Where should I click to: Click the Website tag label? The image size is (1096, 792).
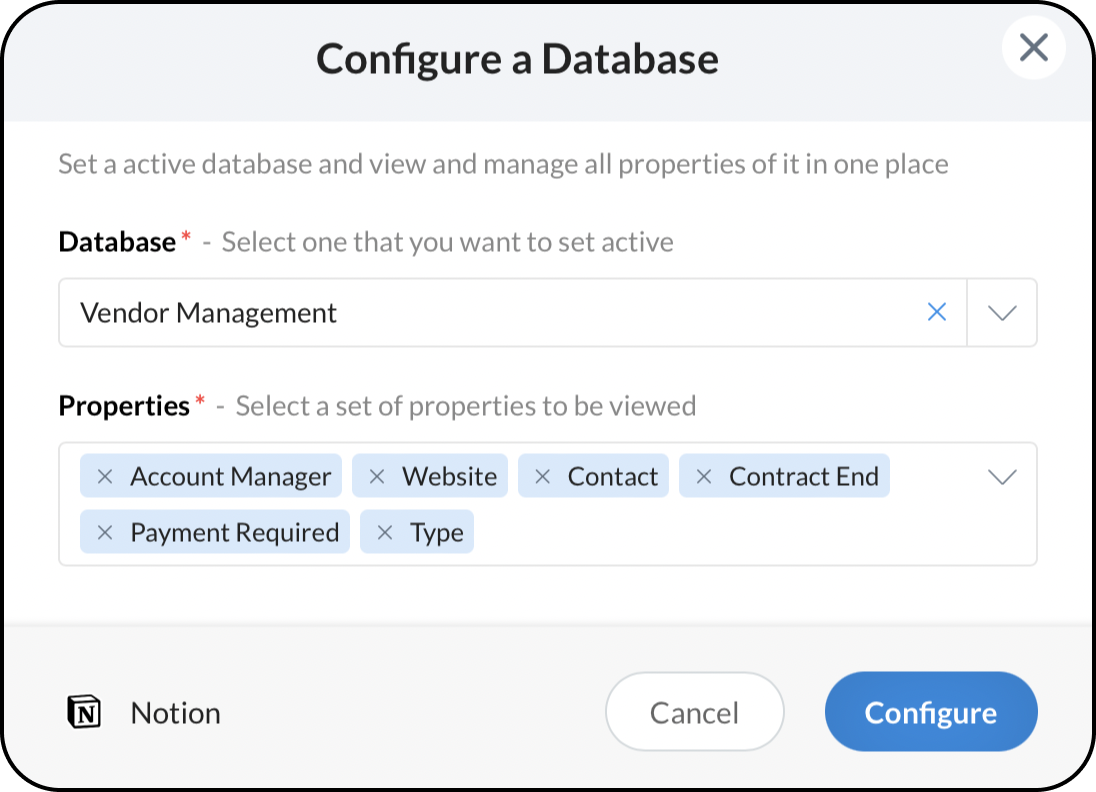[x=449, y=477]
